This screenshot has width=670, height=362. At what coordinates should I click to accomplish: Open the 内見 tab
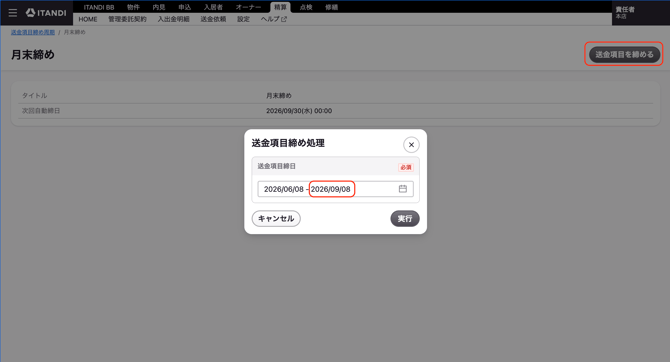[x=159, y=7]
